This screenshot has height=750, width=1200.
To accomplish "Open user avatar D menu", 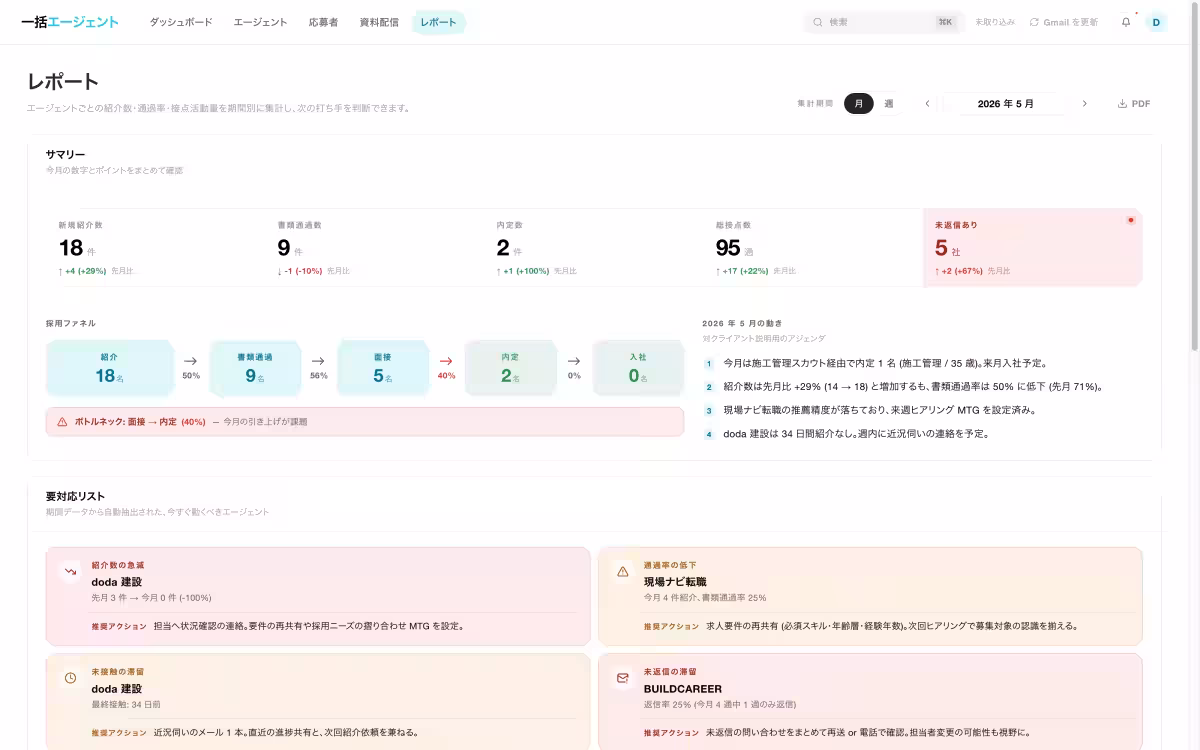I will tap(1157, 22).
